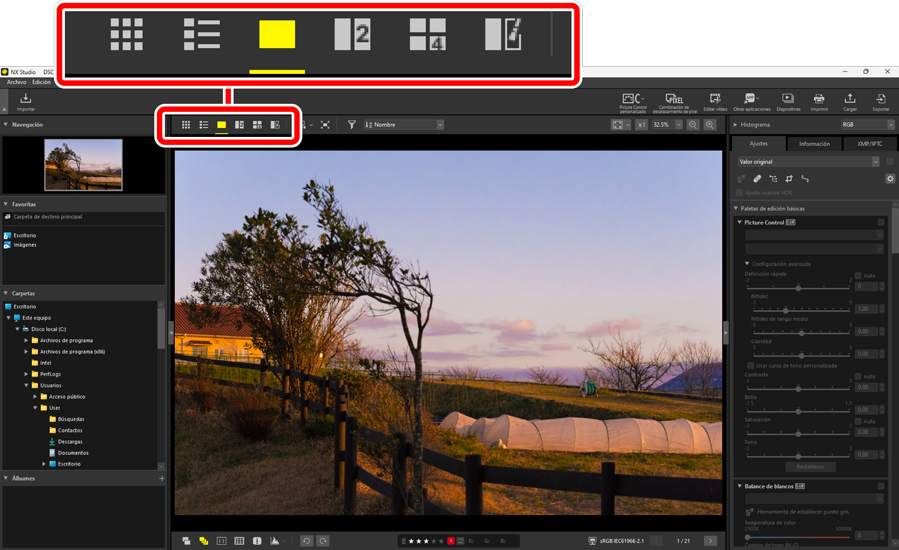
Task: Click the Exportar icon
Action: click(x=880, y=101)
